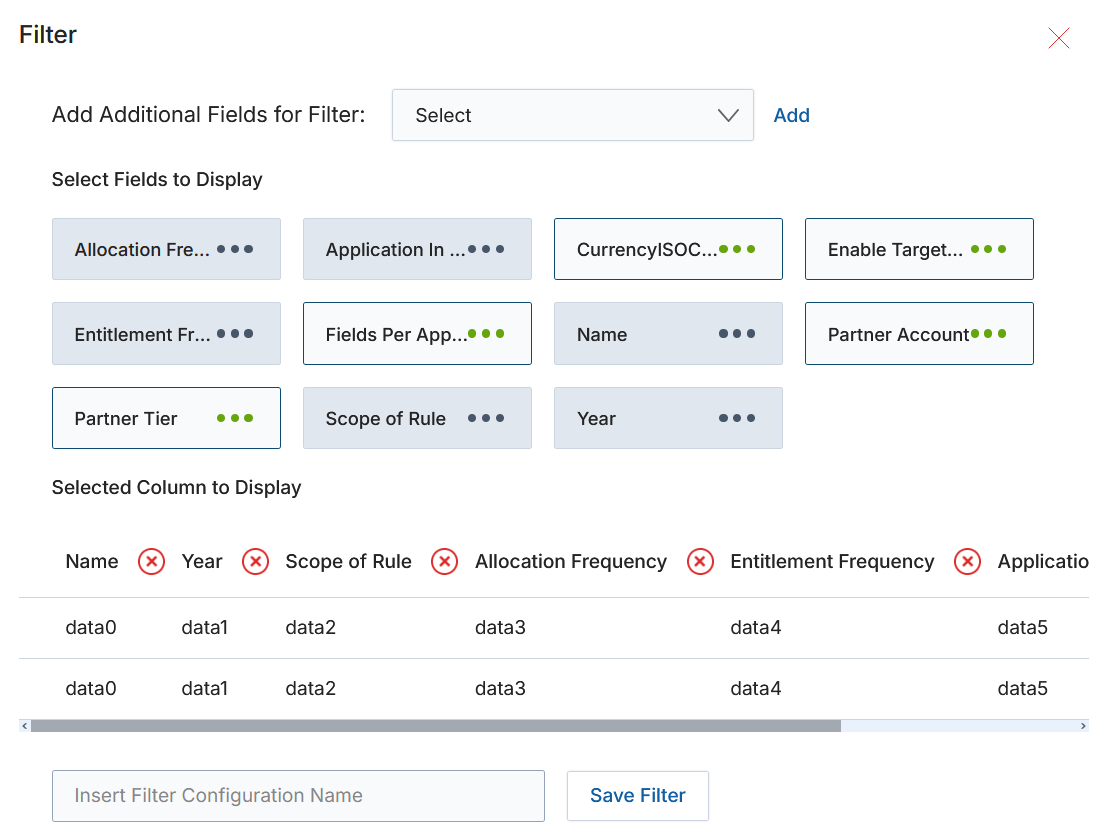Click the Save Filter button

(638, 796)
